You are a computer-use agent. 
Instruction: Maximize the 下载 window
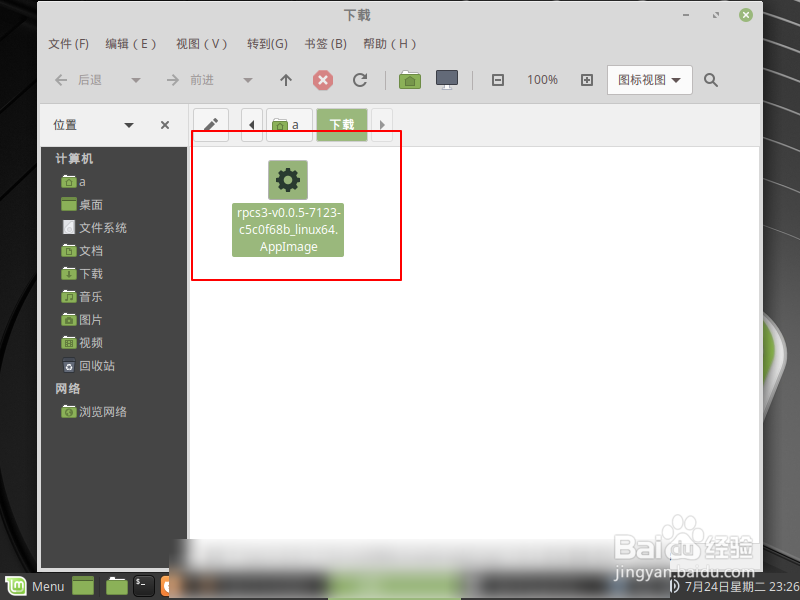716,15
